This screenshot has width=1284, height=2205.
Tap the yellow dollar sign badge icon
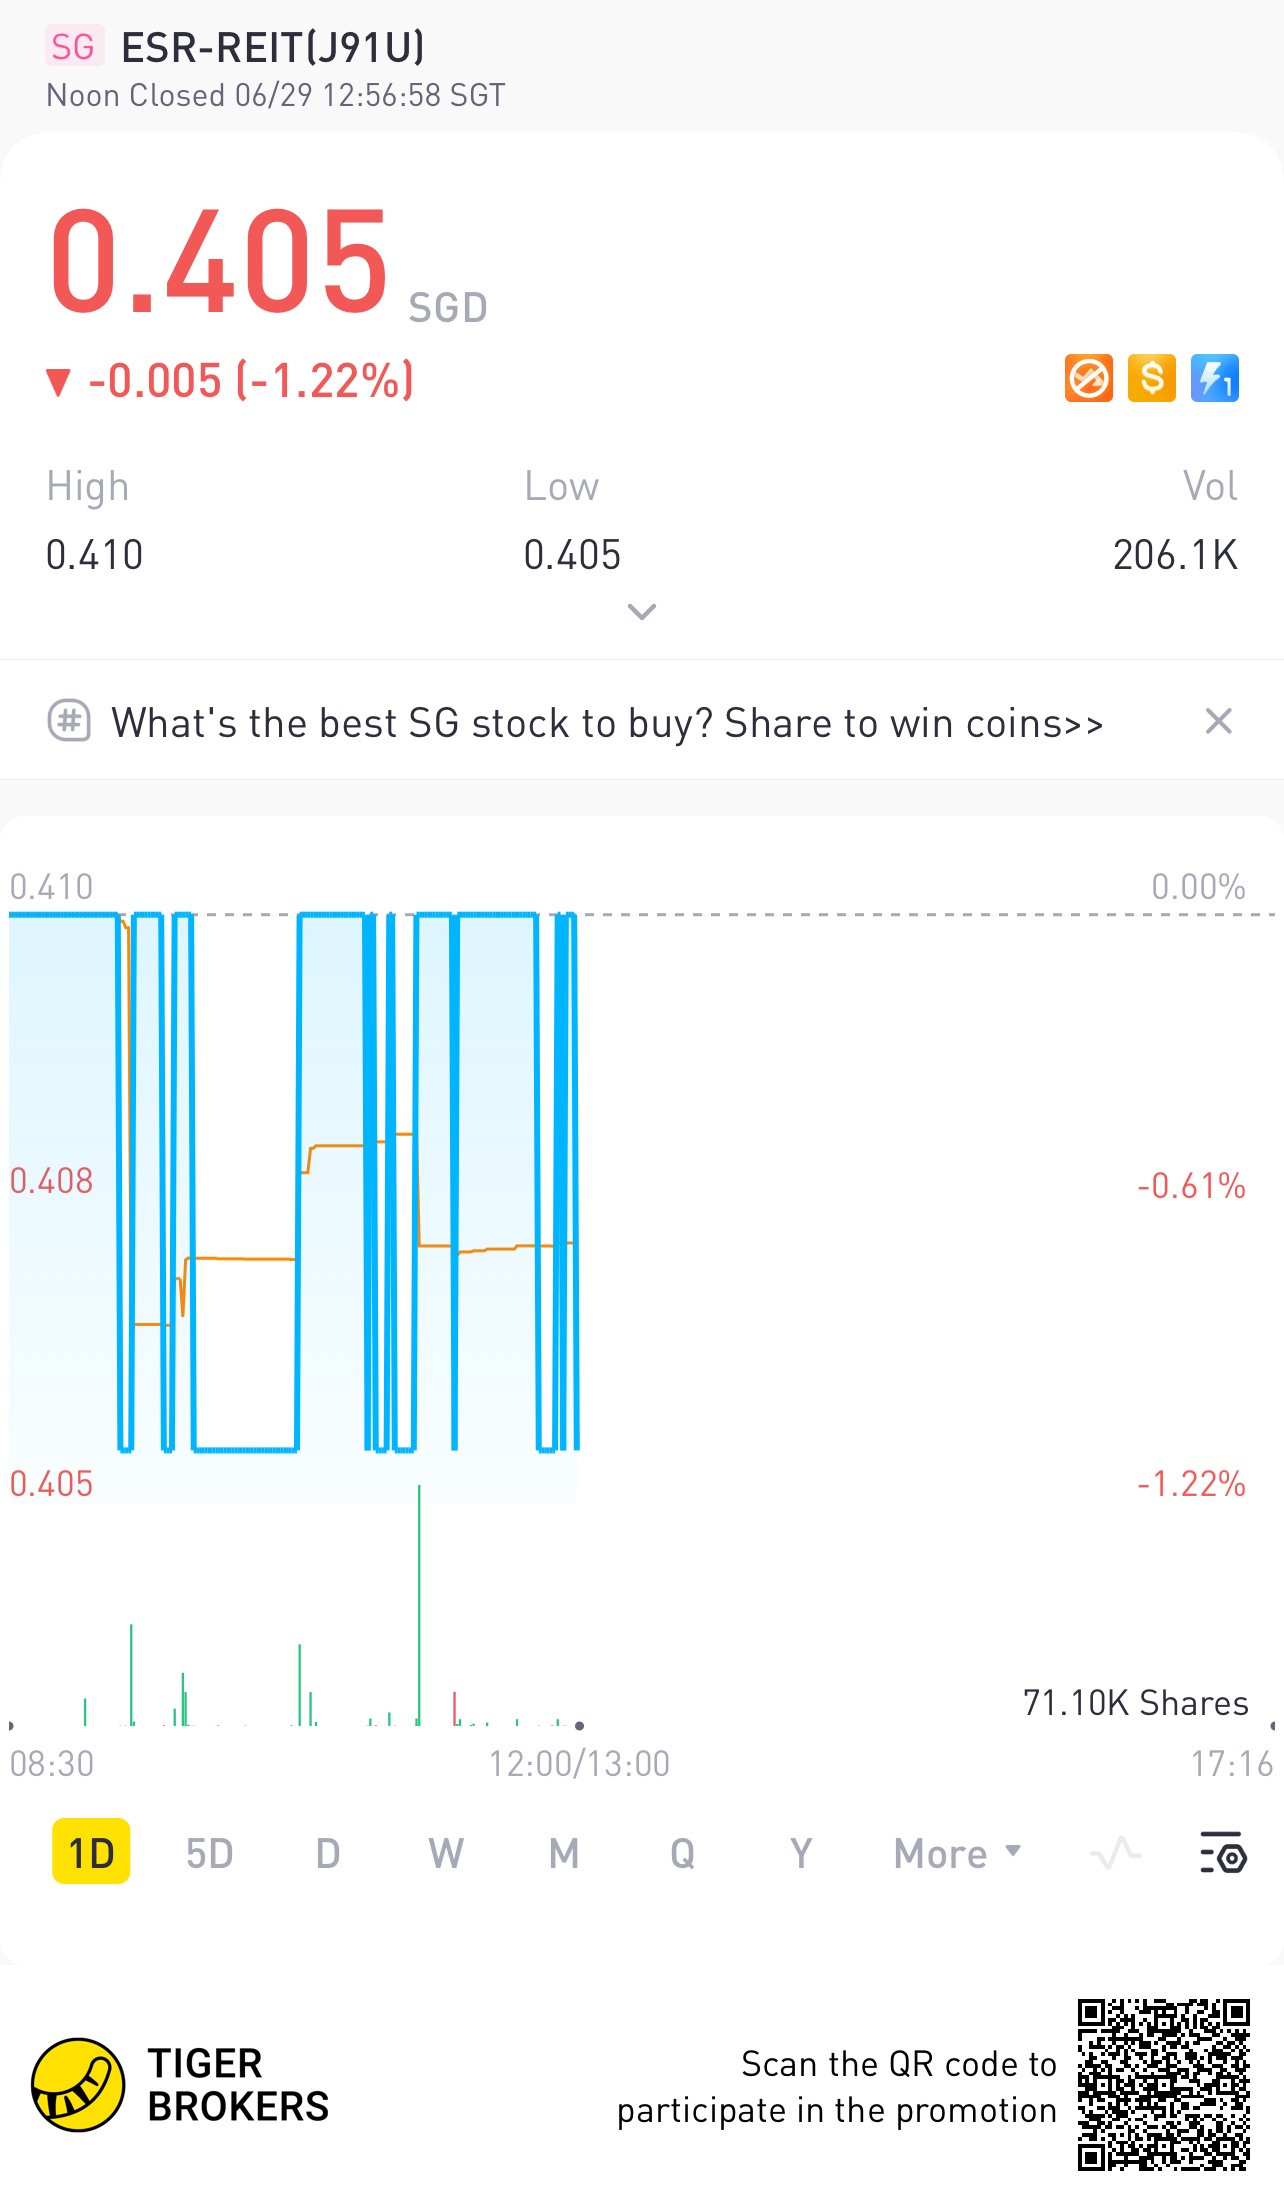(x=1151, y=379)
